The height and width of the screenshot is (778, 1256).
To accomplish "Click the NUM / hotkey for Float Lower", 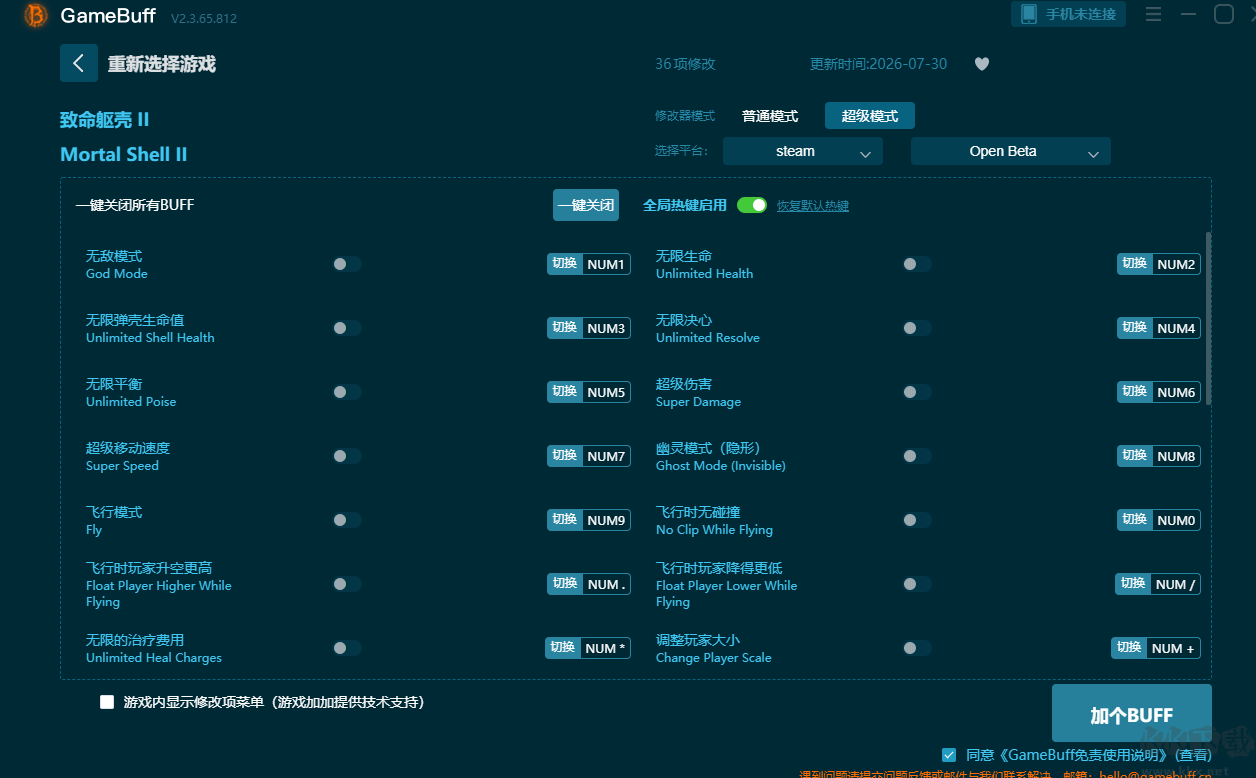I will click(1158, 584).
